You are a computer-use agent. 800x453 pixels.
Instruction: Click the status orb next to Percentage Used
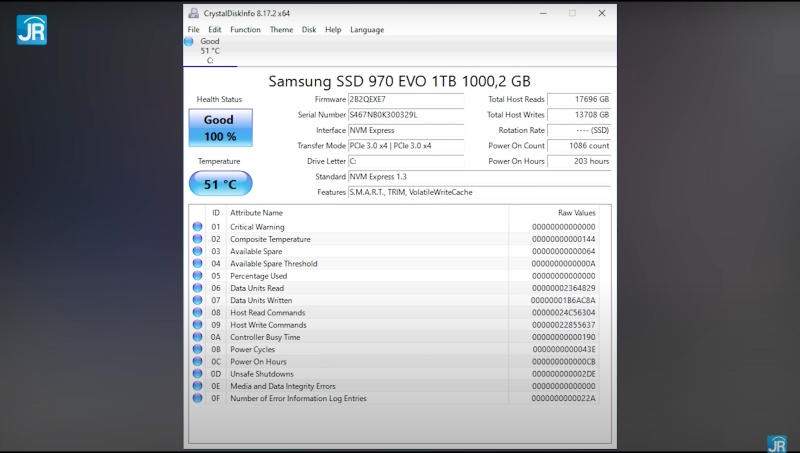(x=197, y=276)
